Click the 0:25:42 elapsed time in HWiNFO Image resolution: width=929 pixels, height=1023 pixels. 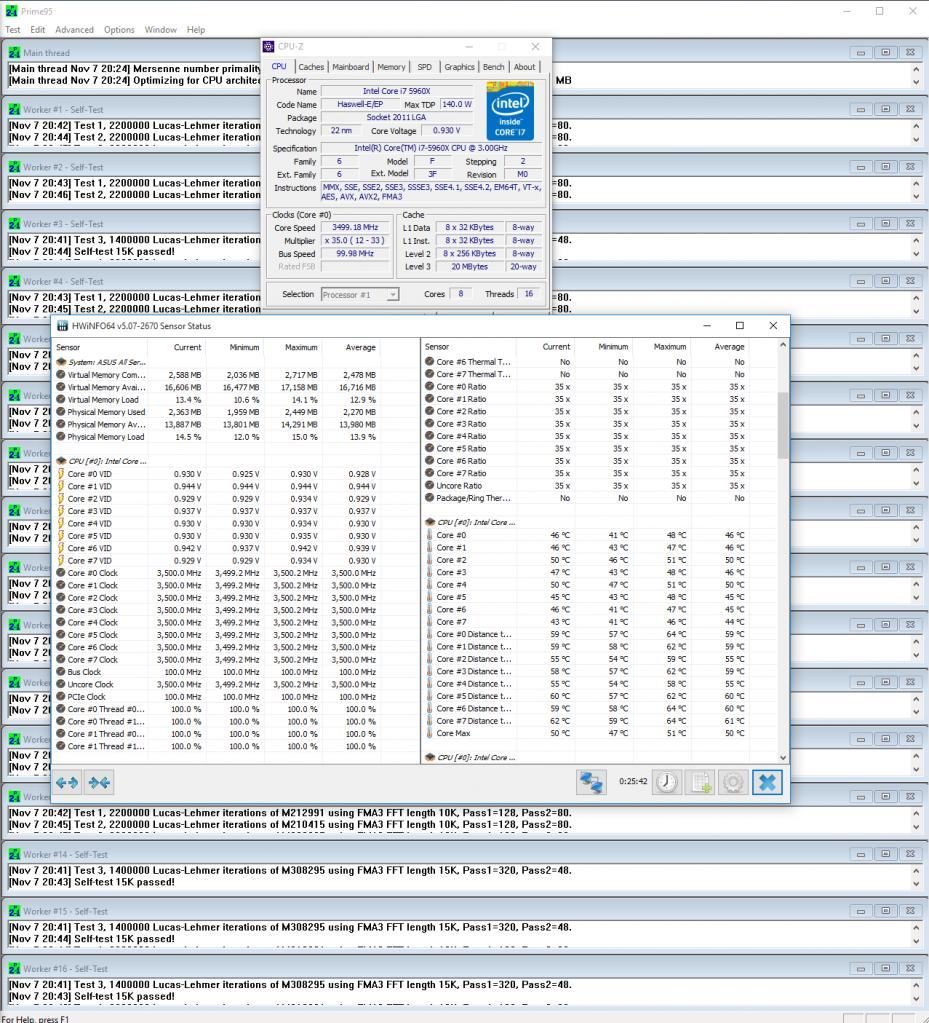coord(633,782)
